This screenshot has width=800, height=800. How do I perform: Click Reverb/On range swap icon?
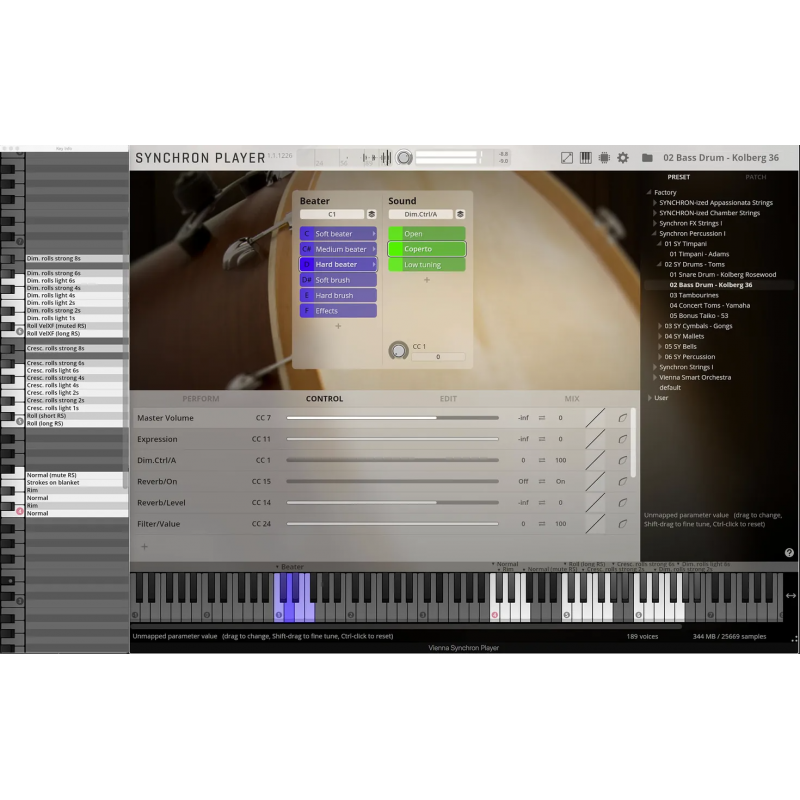click(542, 482)
